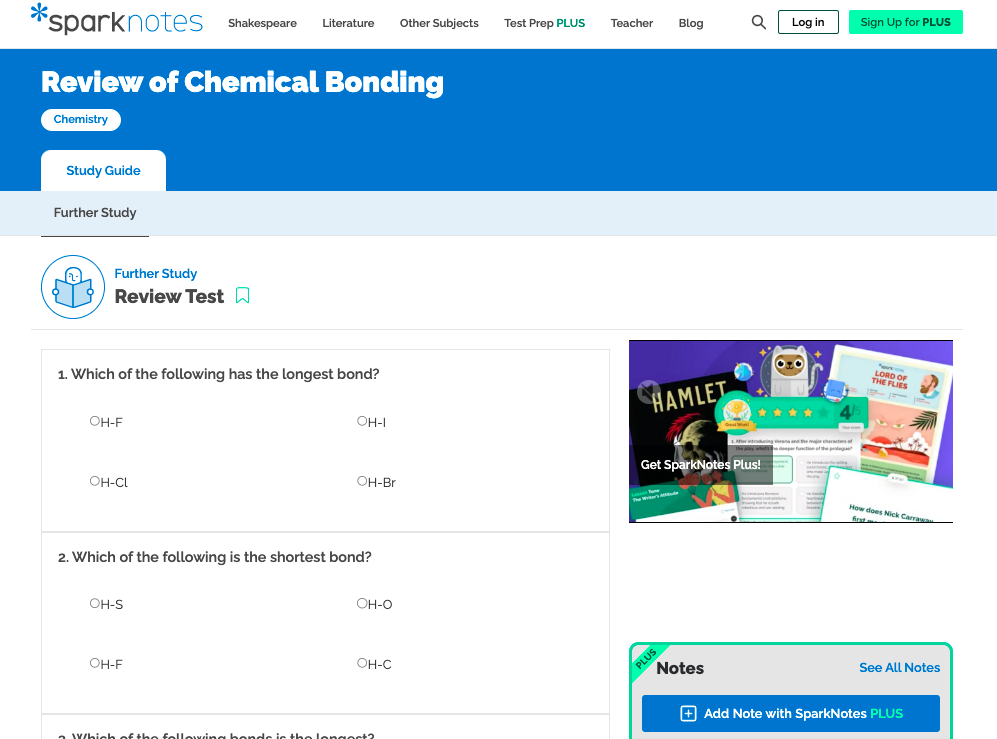Click the plus icon in Add Note button
997x739 pixels.
(688, 713)
